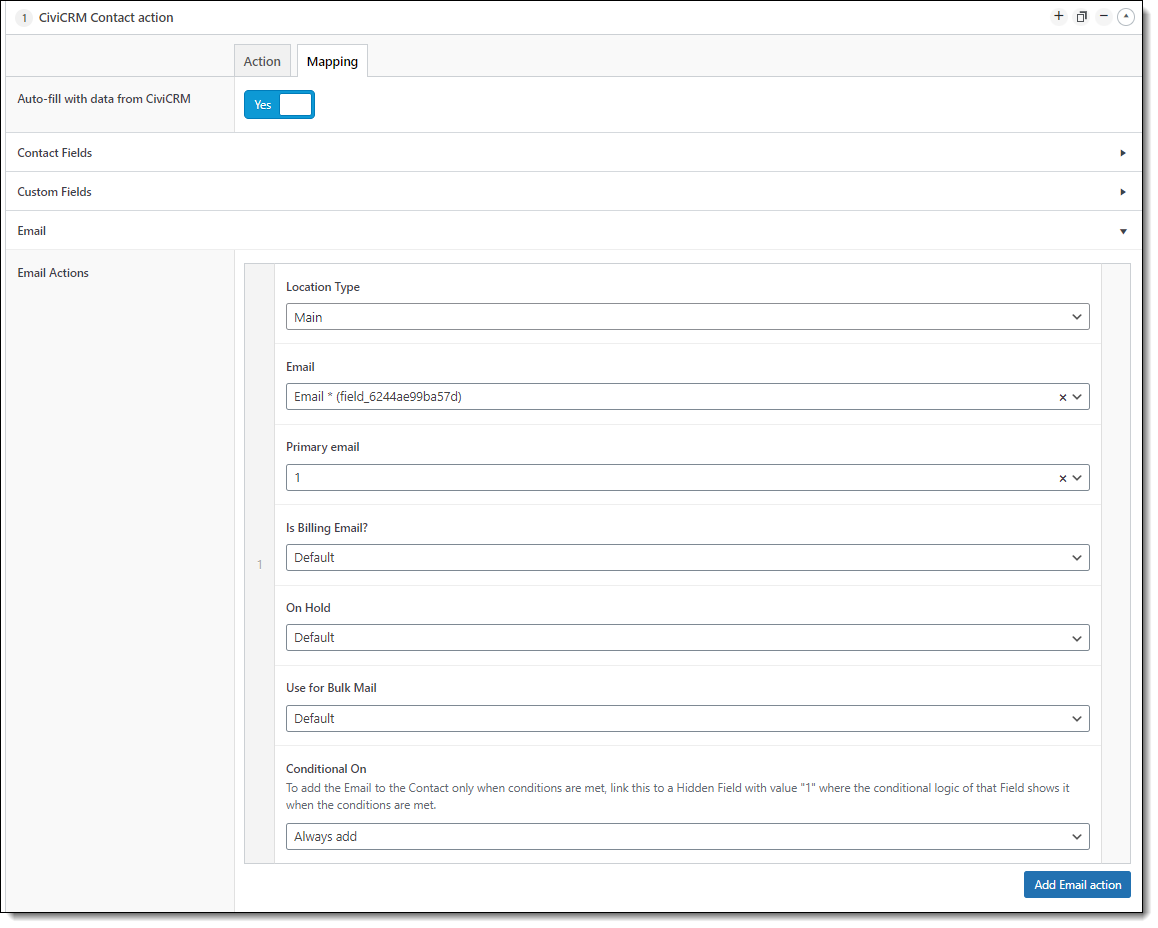Expand the Contact Fields section
Screen dimensions: 1158x928
pyautogui.click(x=573, y=153)
